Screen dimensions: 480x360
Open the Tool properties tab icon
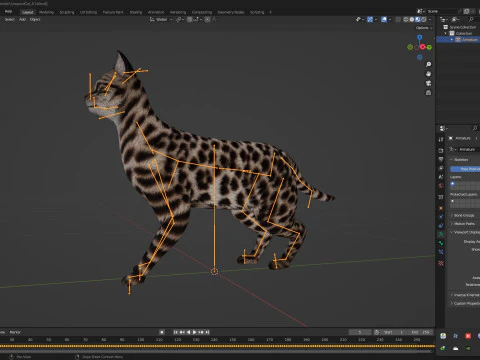click(x=441, y=140)
